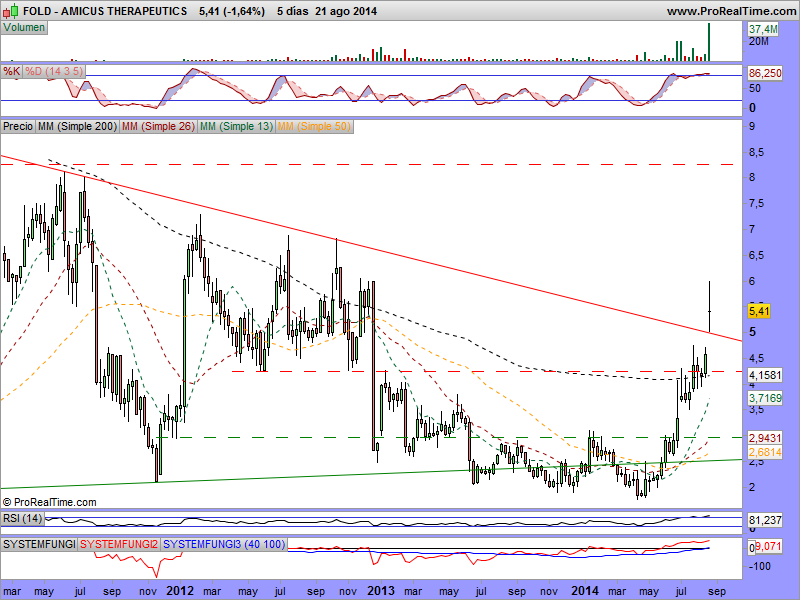Viewport: 800px width, 600px height.
Task: Select the MM (Simple 13) label
Action: pos(236,126)
